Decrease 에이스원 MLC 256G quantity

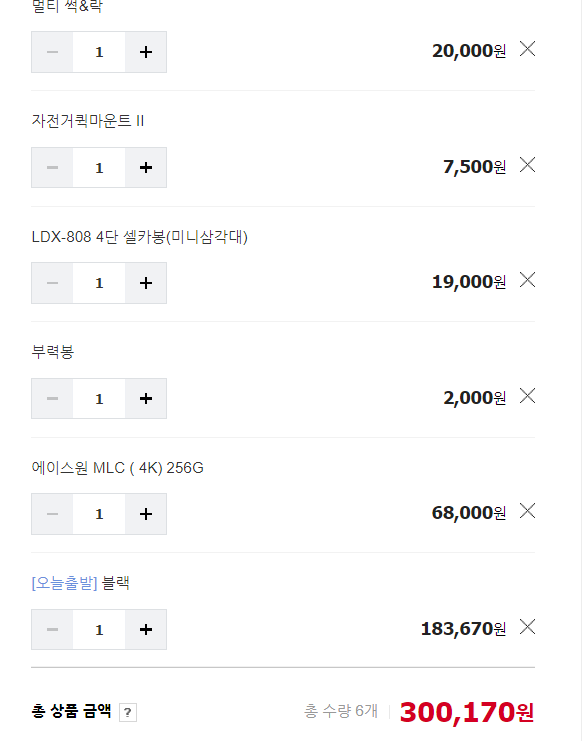pos(52,514)
